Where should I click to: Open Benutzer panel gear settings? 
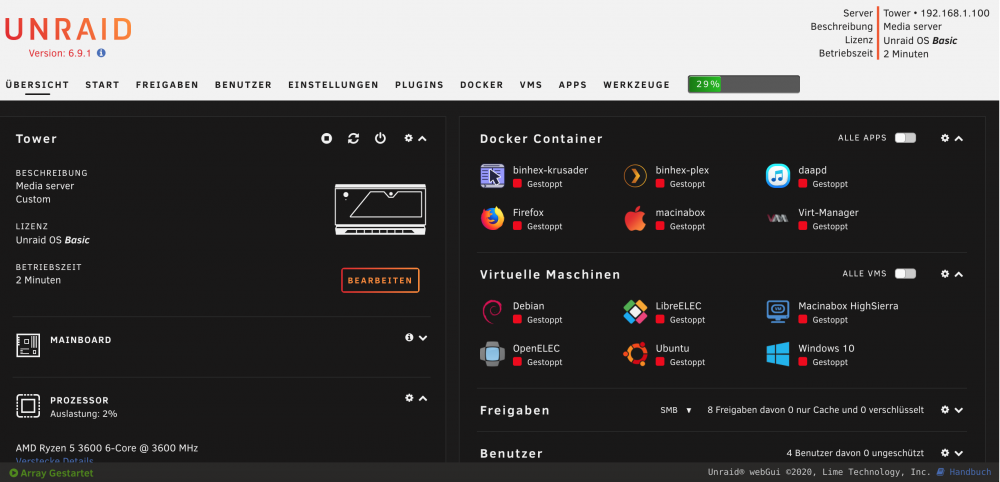point(945,453)
